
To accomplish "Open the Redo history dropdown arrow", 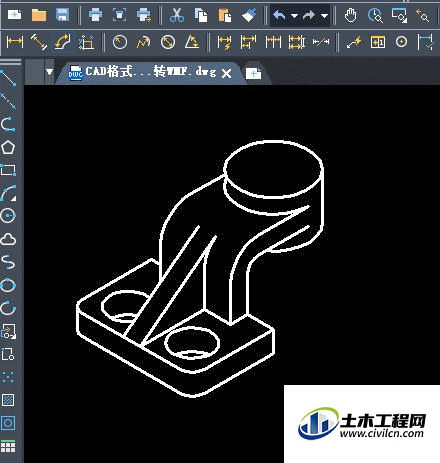I will tap(324, 15).
